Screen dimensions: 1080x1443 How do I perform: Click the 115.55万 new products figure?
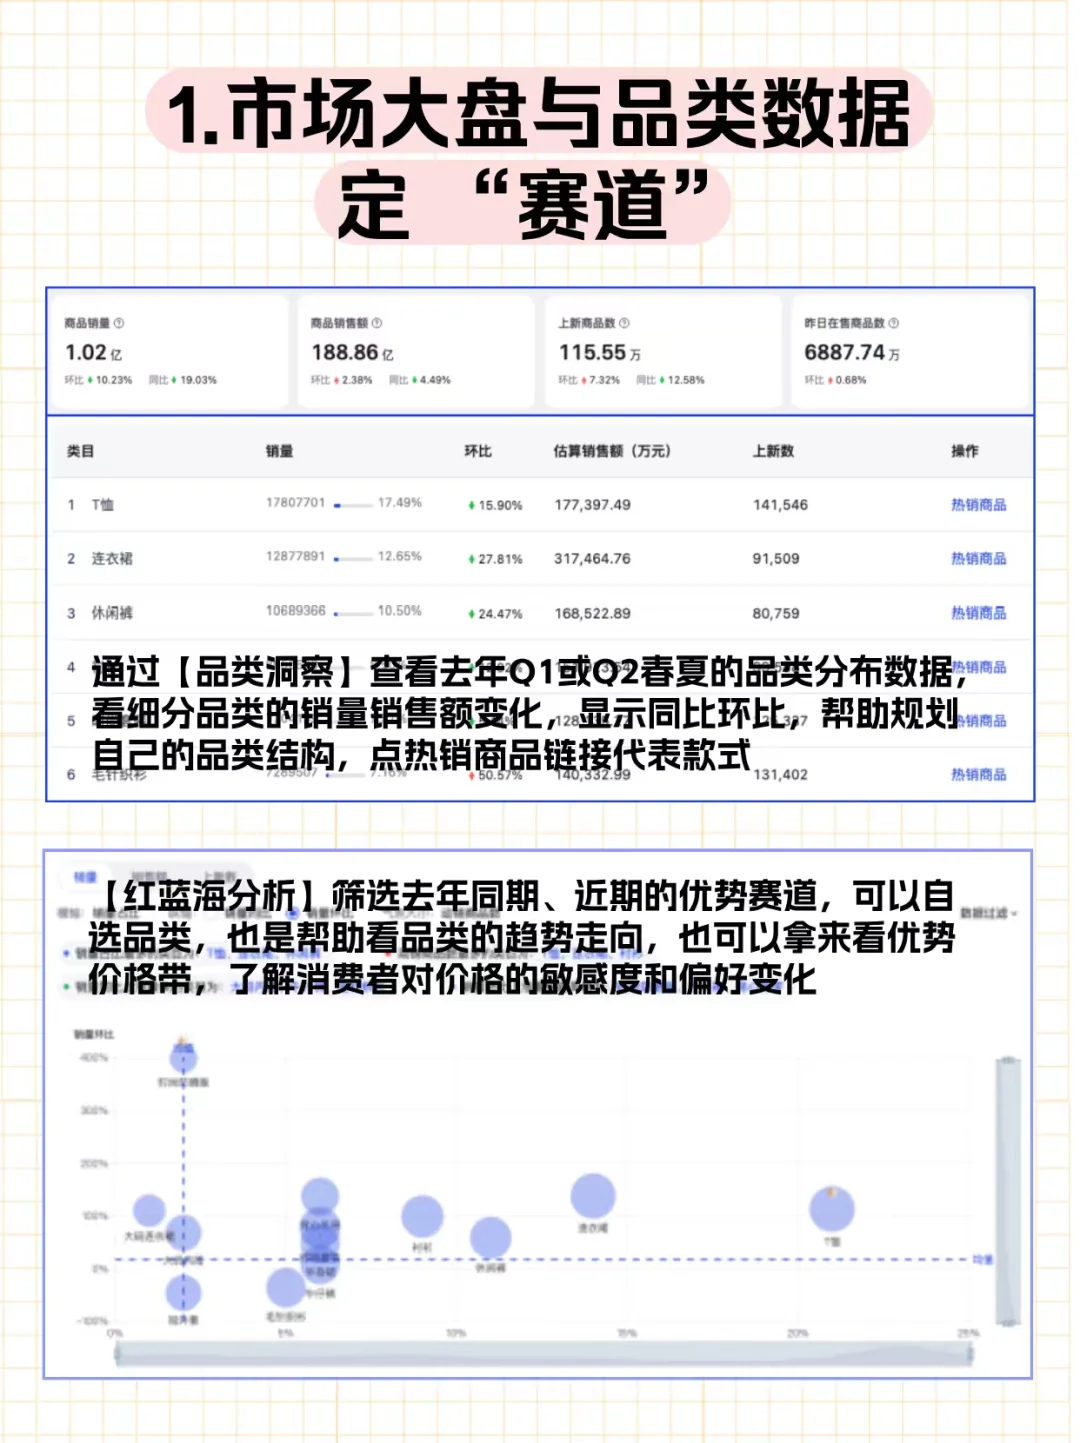click(x=600, y=352)
